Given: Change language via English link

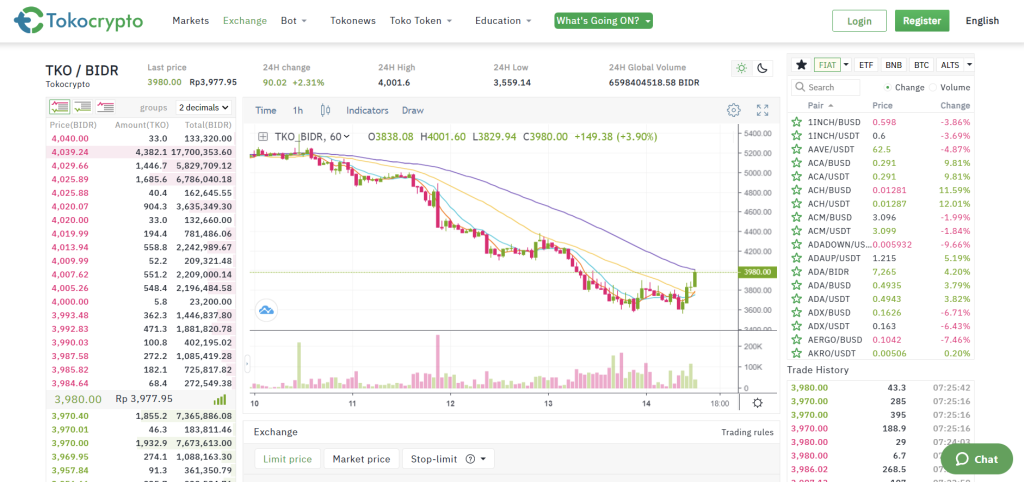Looking at the screenshot, I should pos(982,21).
